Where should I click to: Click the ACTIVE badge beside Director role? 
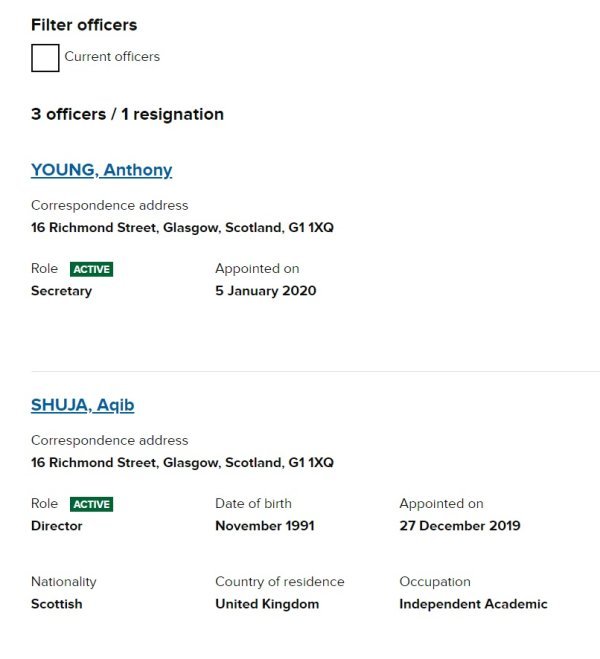92,504
